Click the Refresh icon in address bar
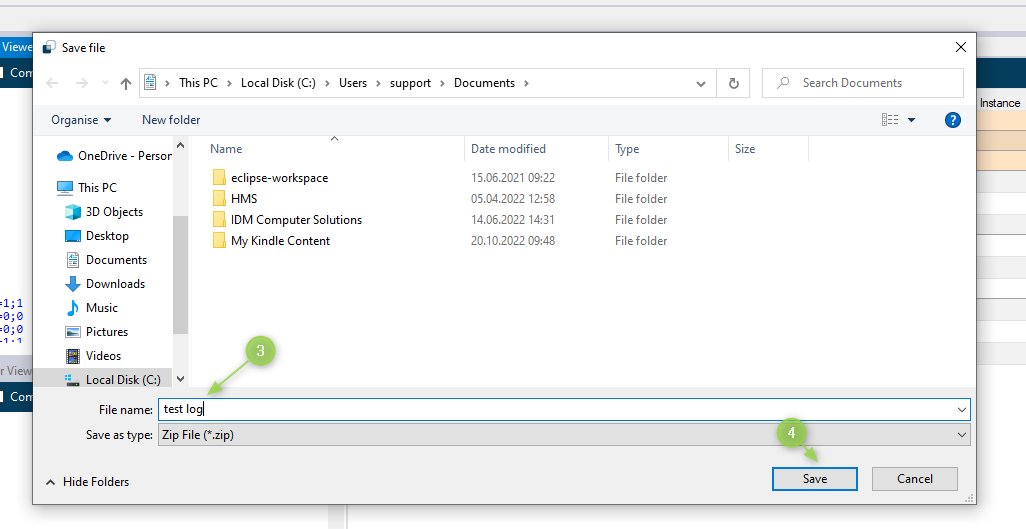Viewport: 1026px width, 529px height. click(734, 84)
